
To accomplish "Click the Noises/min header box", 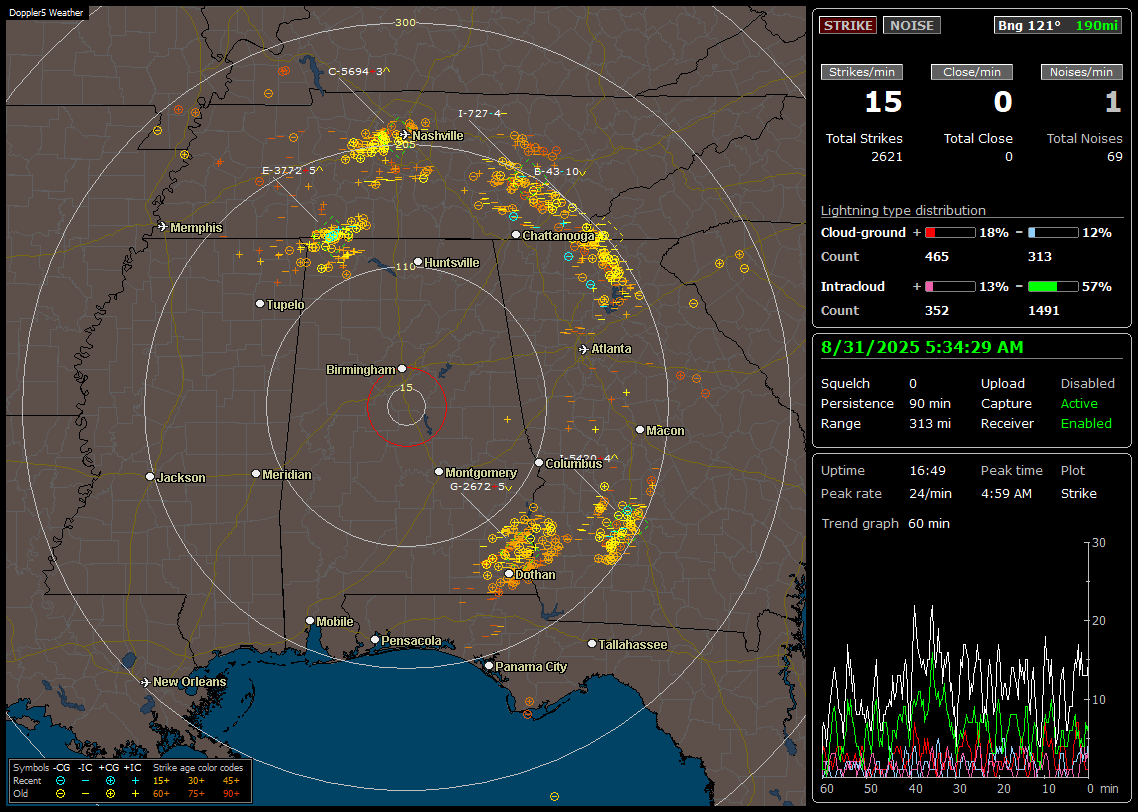I will 1081,72.
